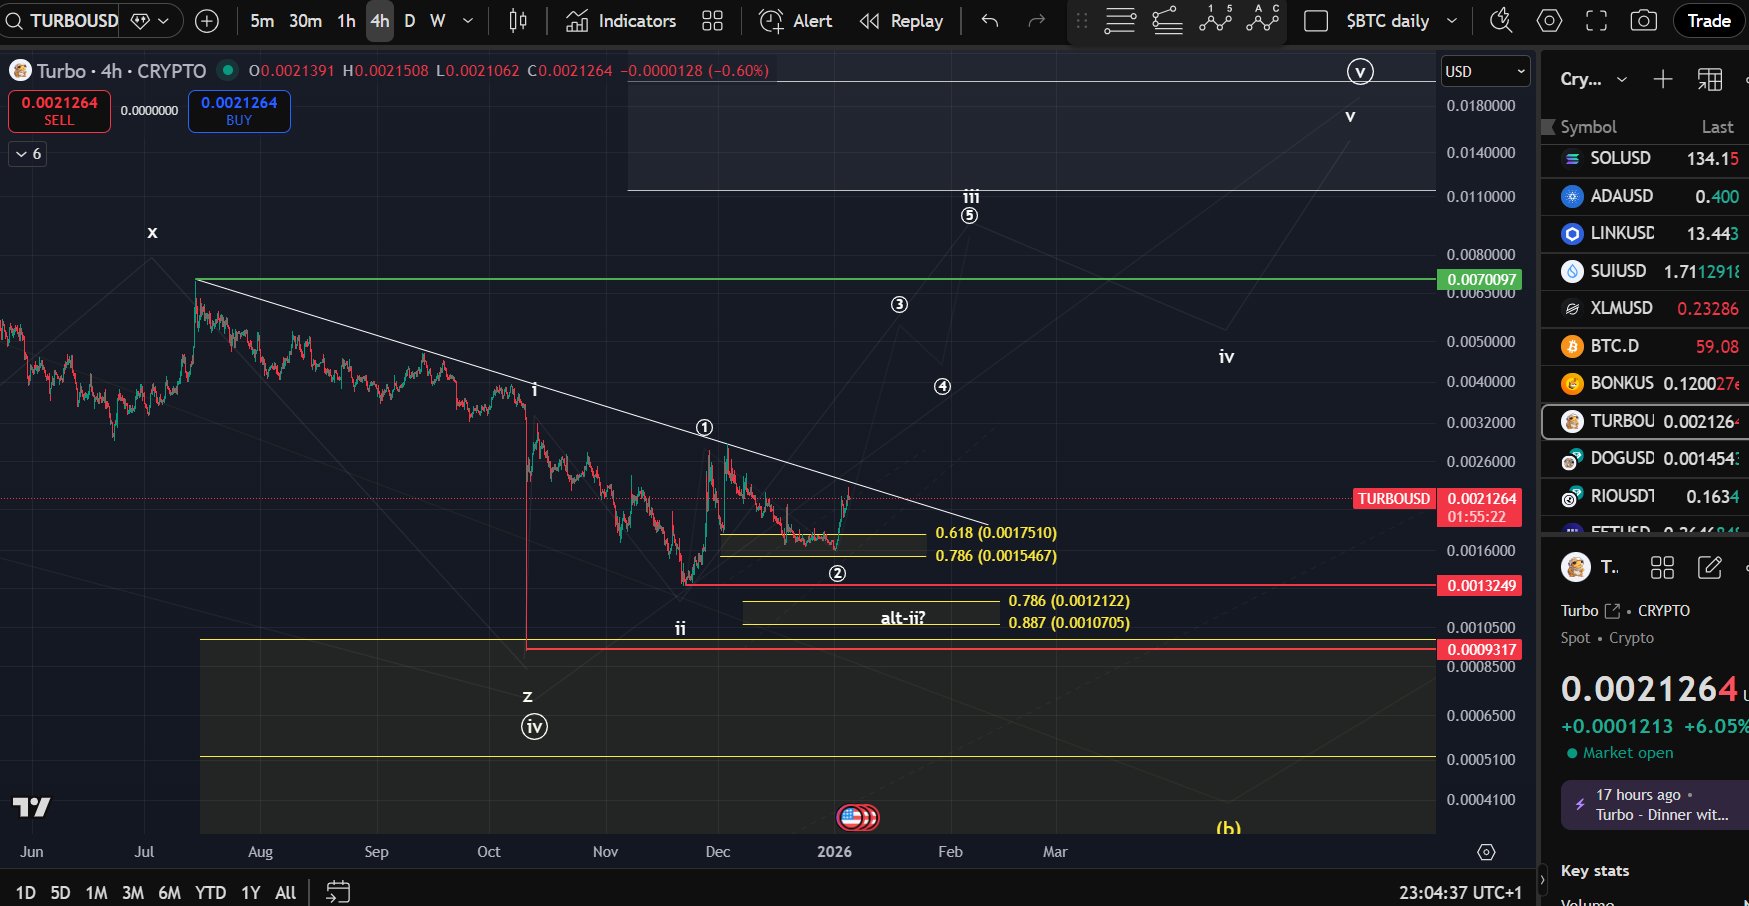Add symbol to watchlist plus icon
The image size is (1749, 906).
point(1663,79)
